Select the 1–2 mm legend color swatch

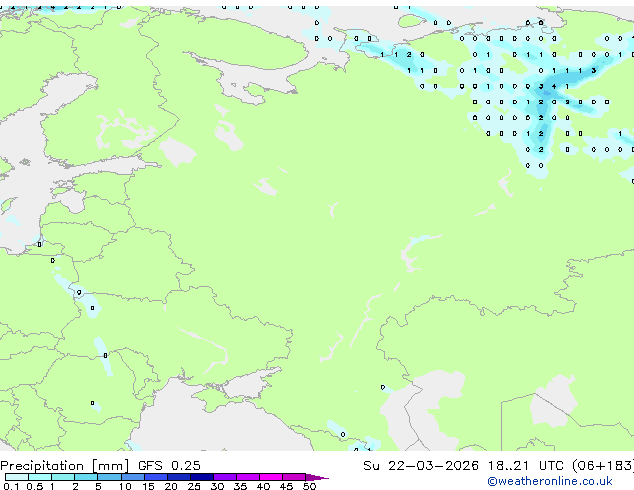click(x=63, y=477)
